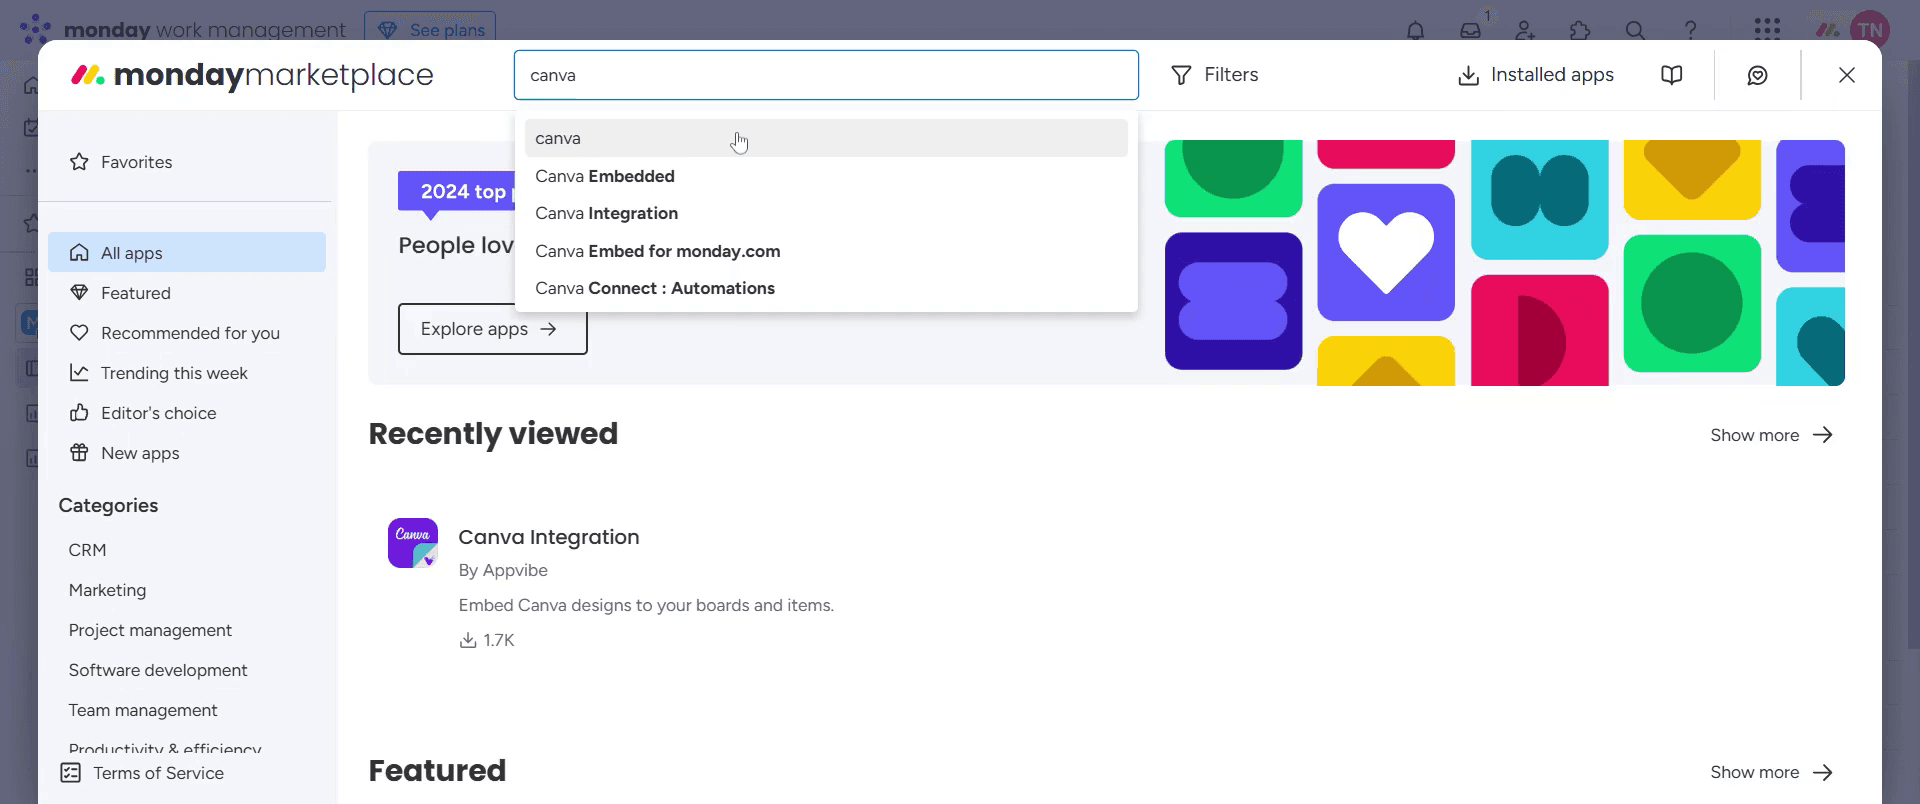The image size is (1920, 804).
Task: Click the Categories heading
Action: pos(108,506)
